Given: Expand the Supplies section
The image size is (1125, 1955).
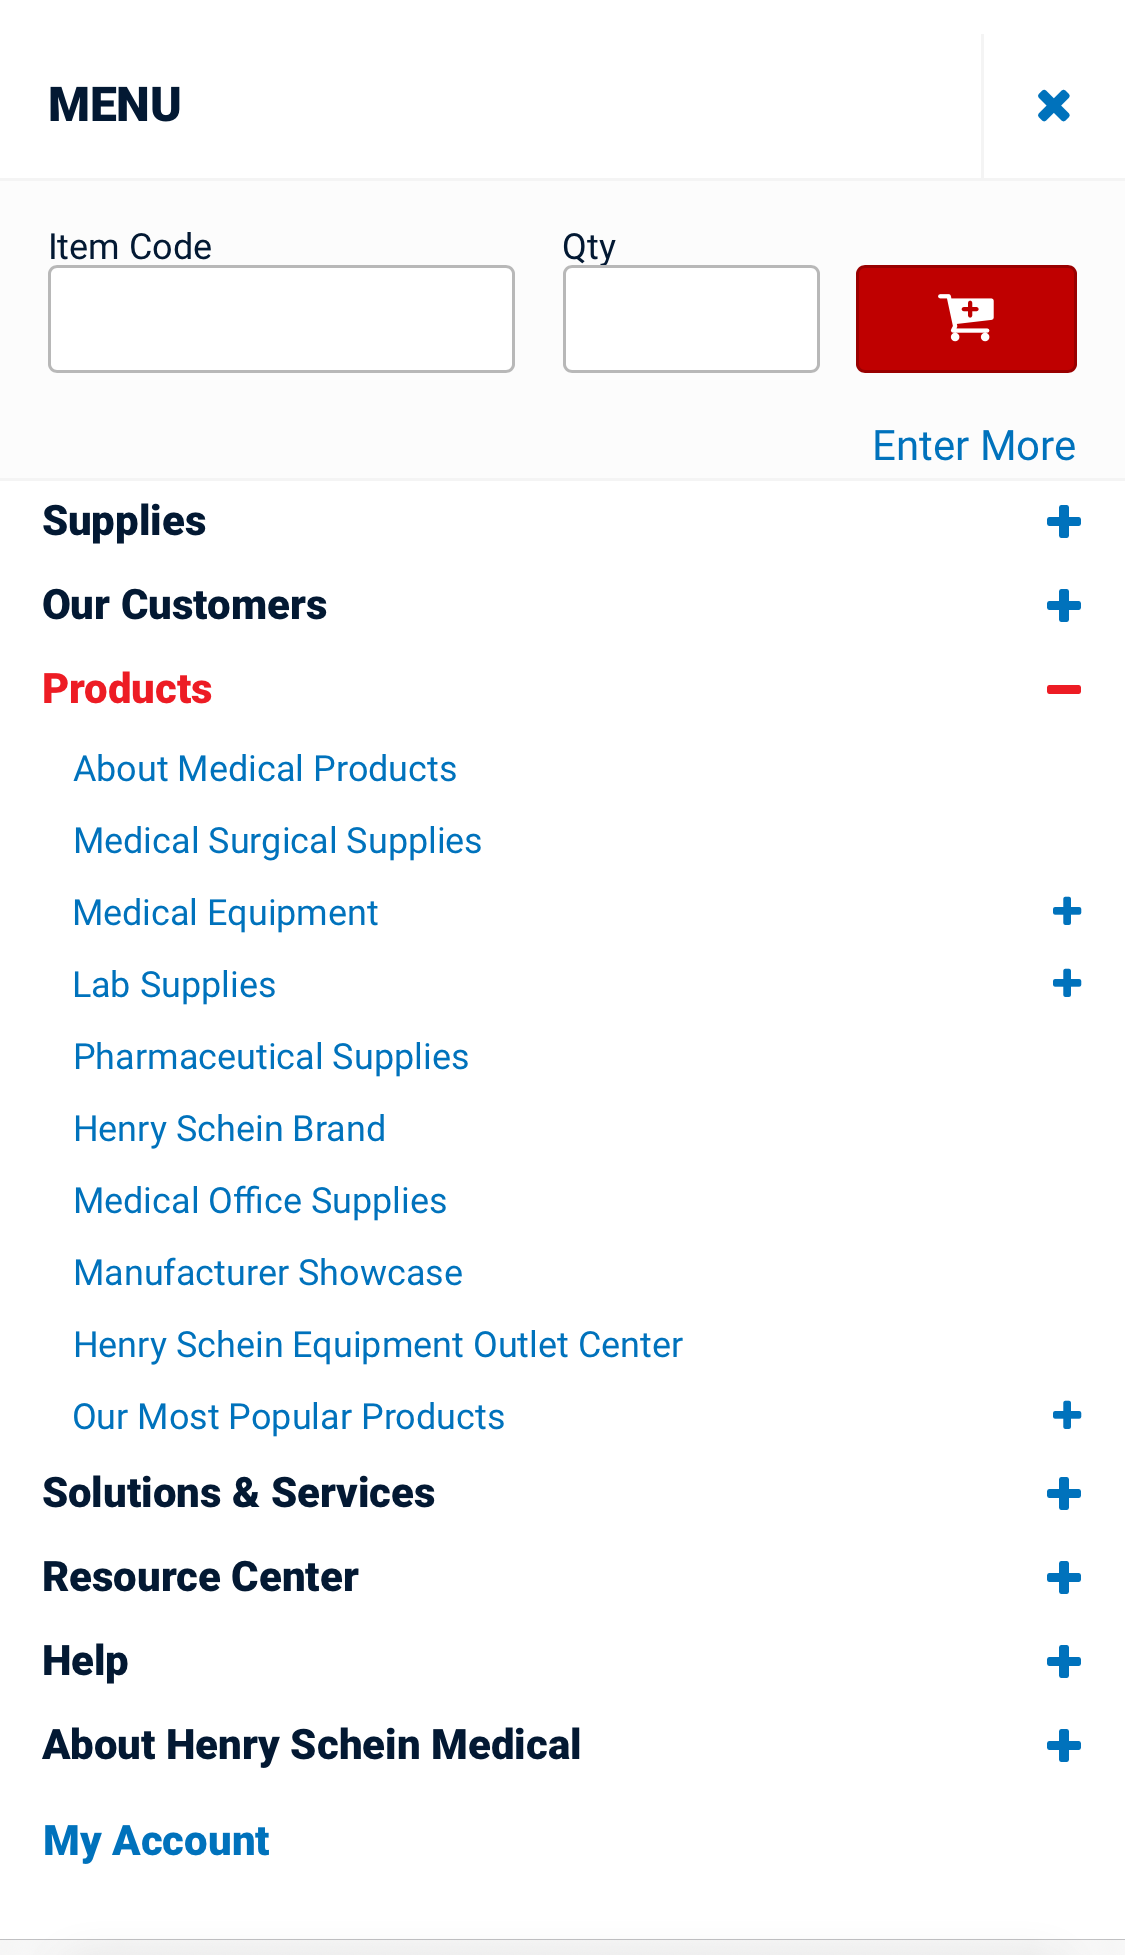Looking at the screenshot, I should click(1063, 522).
